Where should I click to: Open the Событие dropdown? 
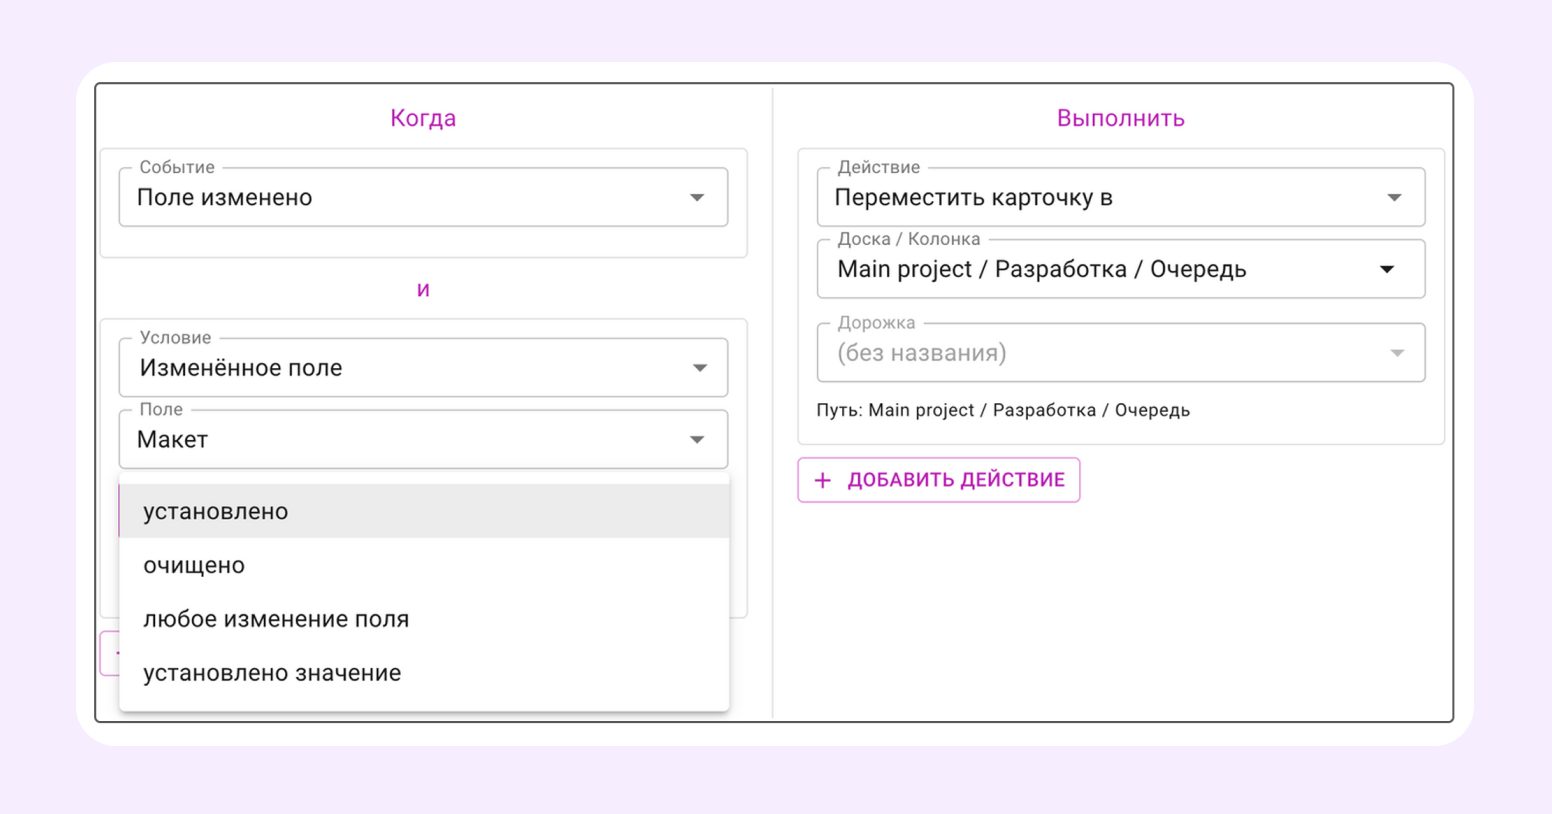[423, 197]
